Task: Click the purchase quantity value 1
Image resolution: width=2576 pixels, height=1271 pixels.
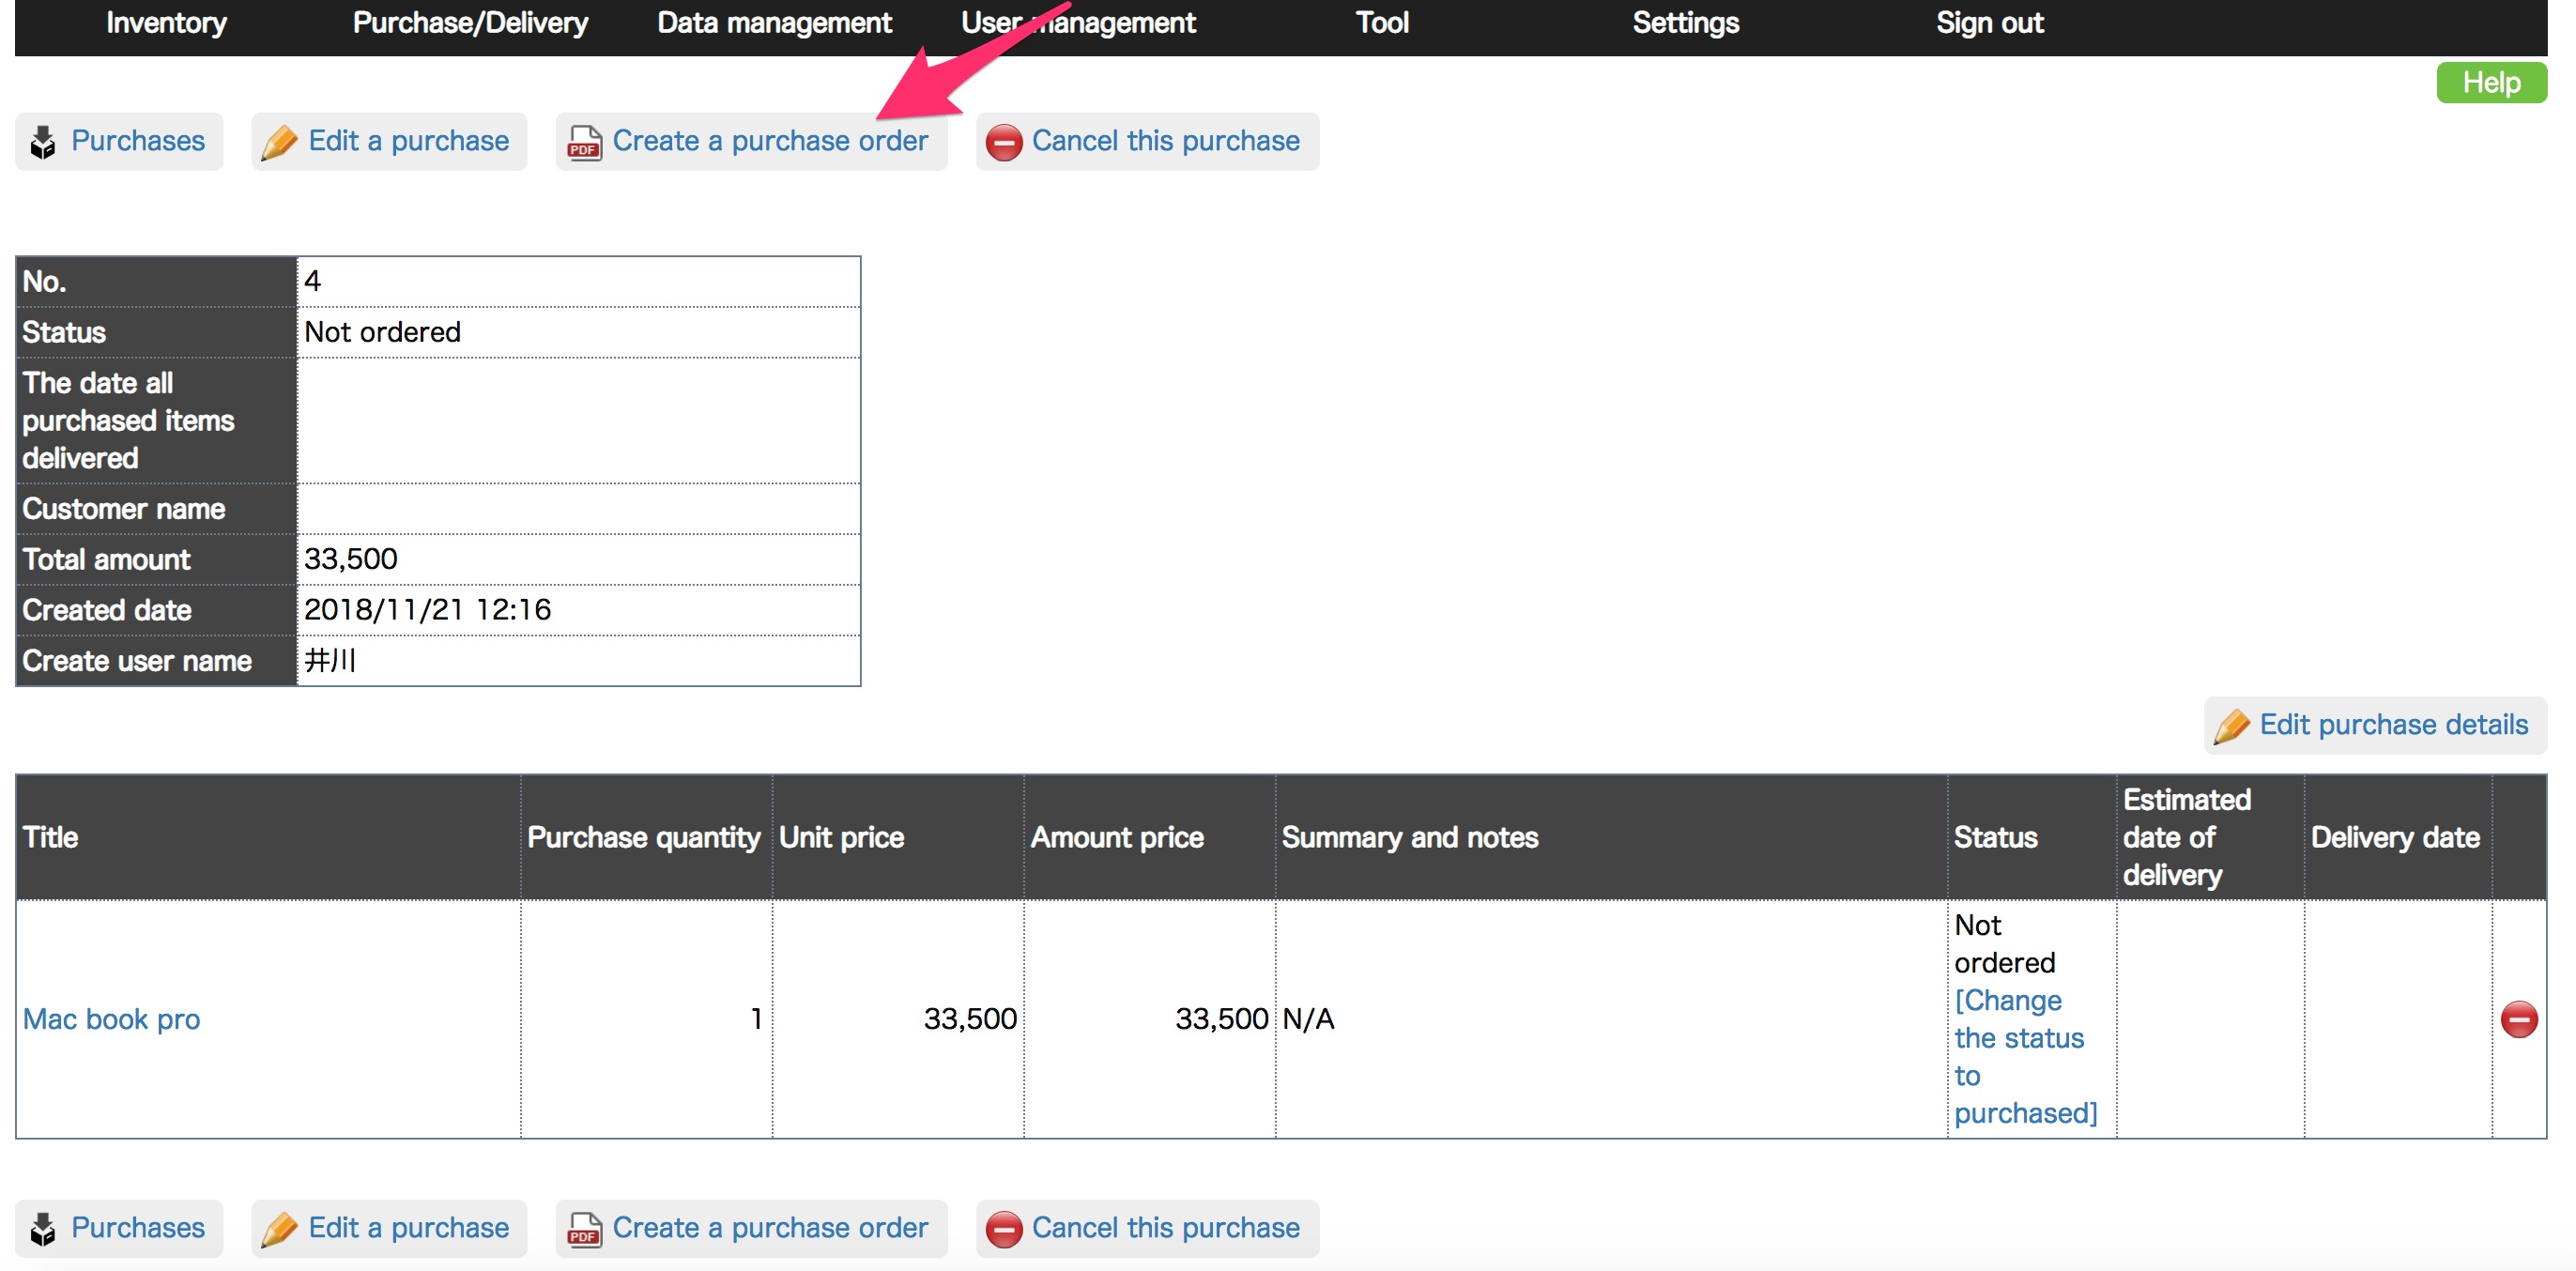Action: click(x=756, y=1019)
